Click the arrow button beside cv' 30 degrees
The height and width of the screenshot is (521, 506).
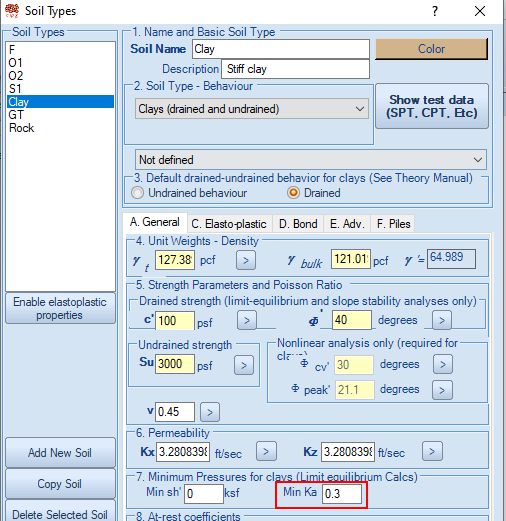[443, 364]
